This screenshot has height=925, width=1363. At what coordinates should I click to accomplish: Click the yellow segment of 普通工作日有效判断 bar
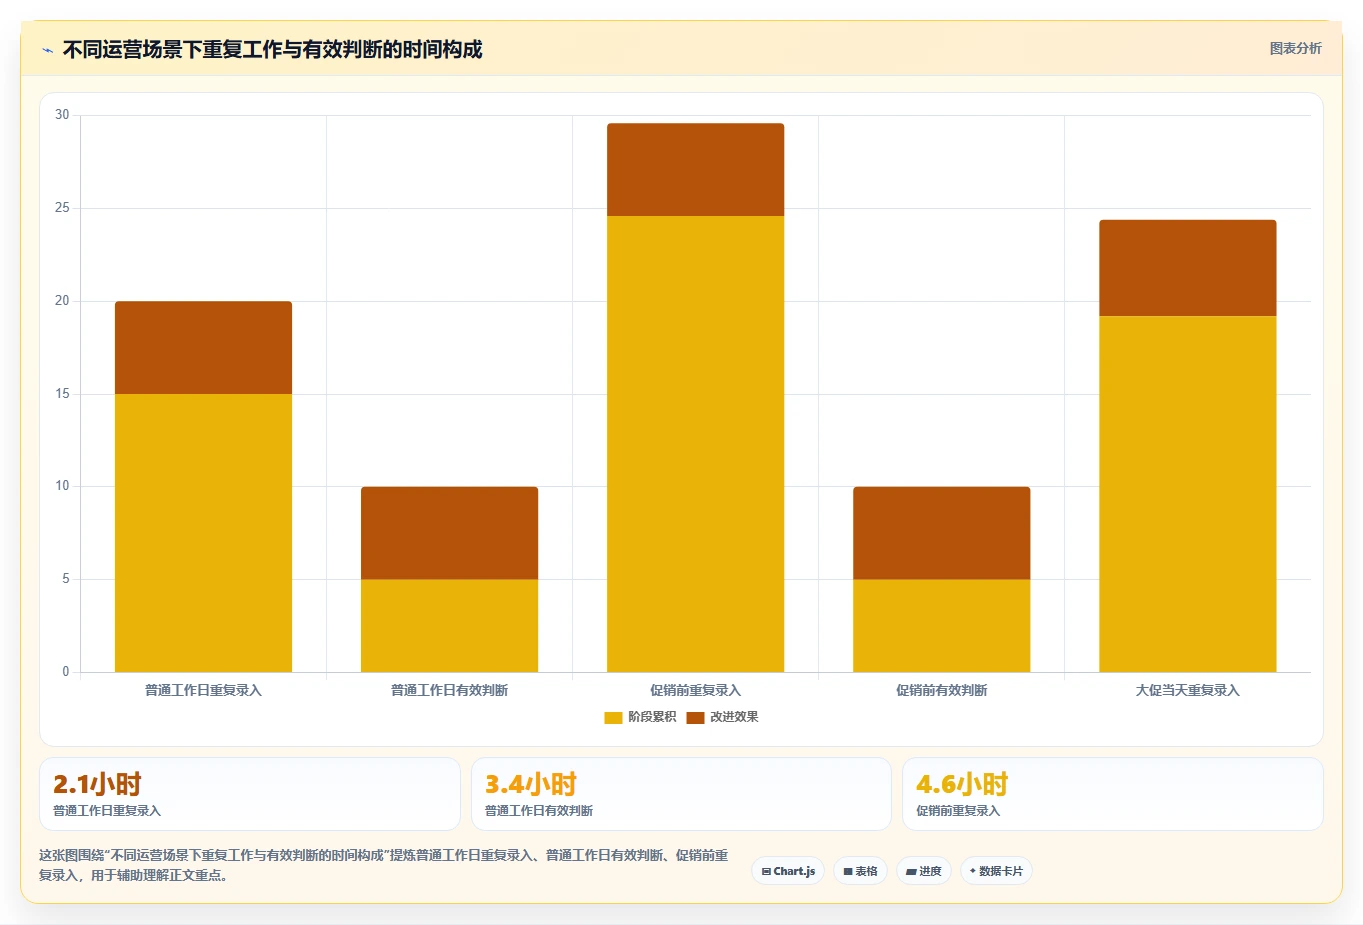pyautogui.click(x=449, y=626)
